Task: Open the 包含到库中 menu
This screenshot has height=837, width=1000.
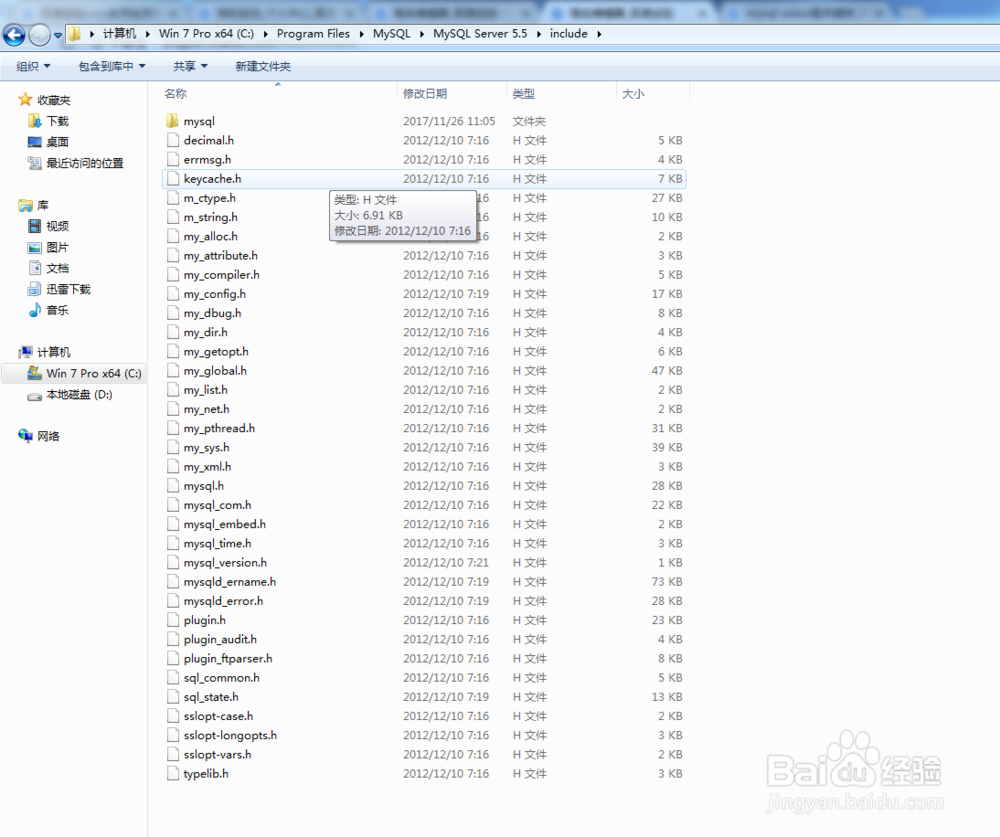Action: coord(112,66)
